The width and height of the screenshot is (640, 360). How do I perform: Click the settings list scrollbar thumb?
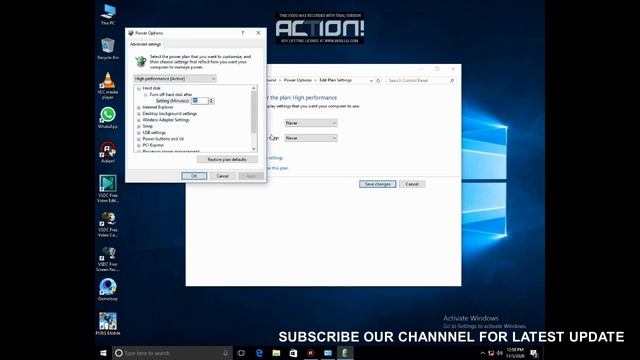click(254, 112)
